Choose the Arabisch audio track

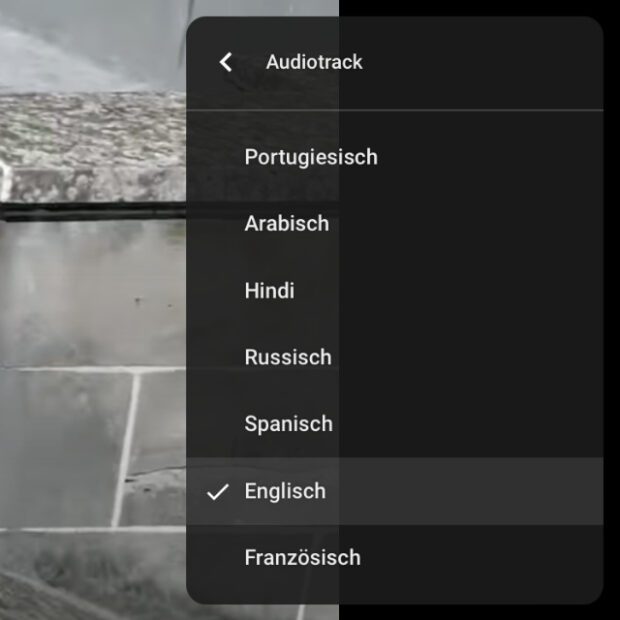click(x=395, y=223)
